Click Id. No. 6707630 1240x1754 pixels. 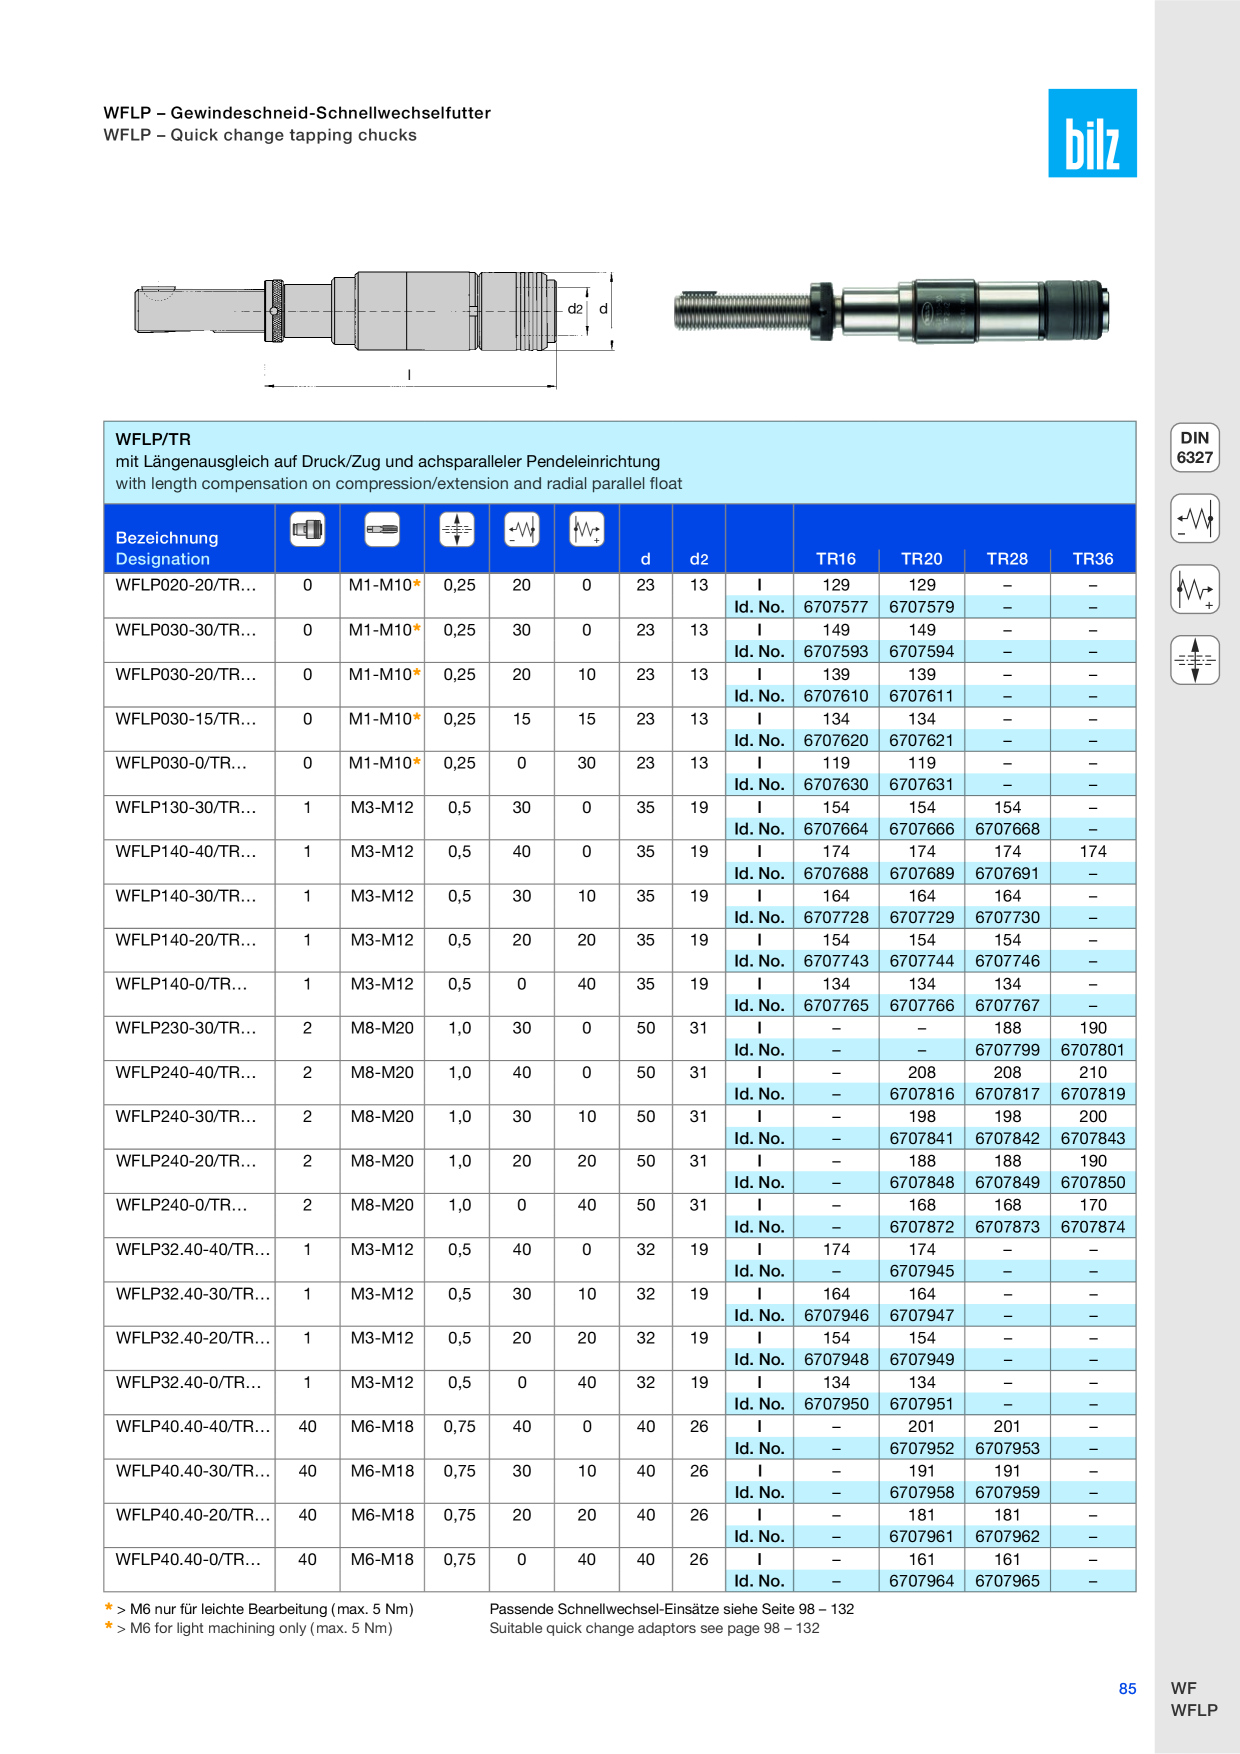click(836, 784)
